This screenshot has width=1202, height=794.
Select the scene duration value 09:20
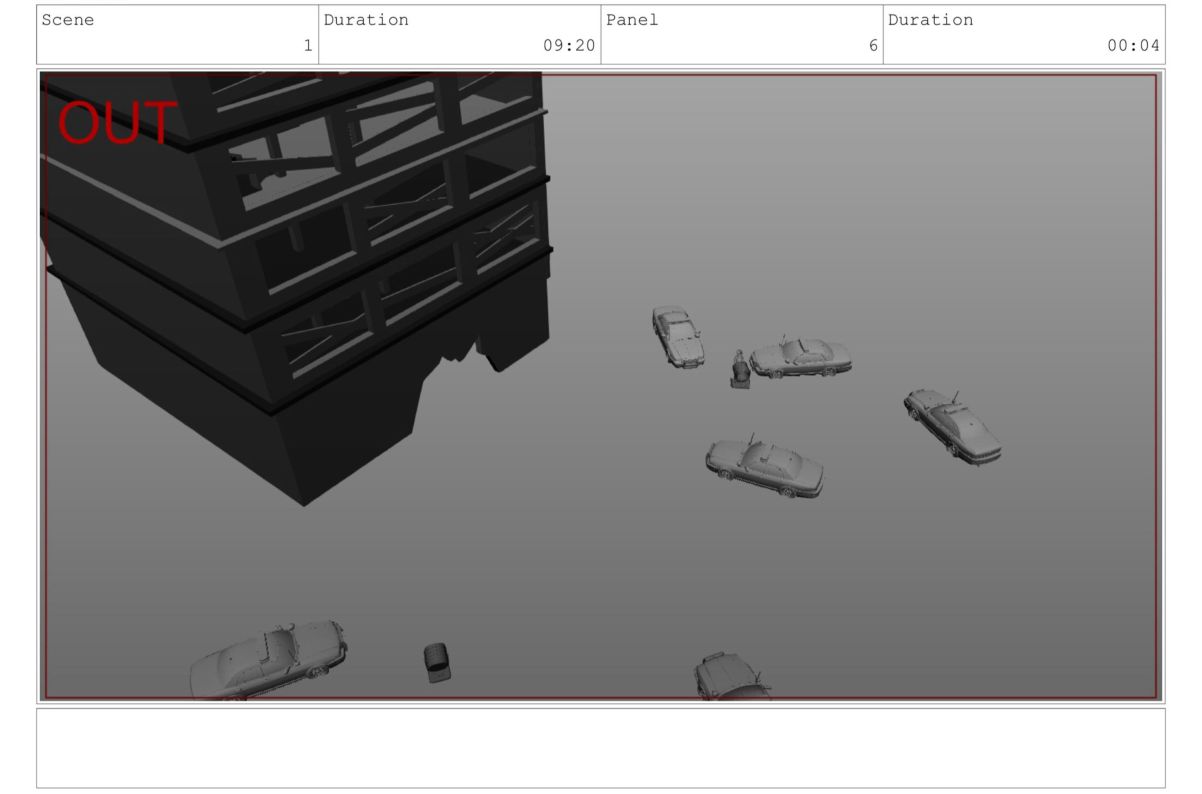coord(569,46)
